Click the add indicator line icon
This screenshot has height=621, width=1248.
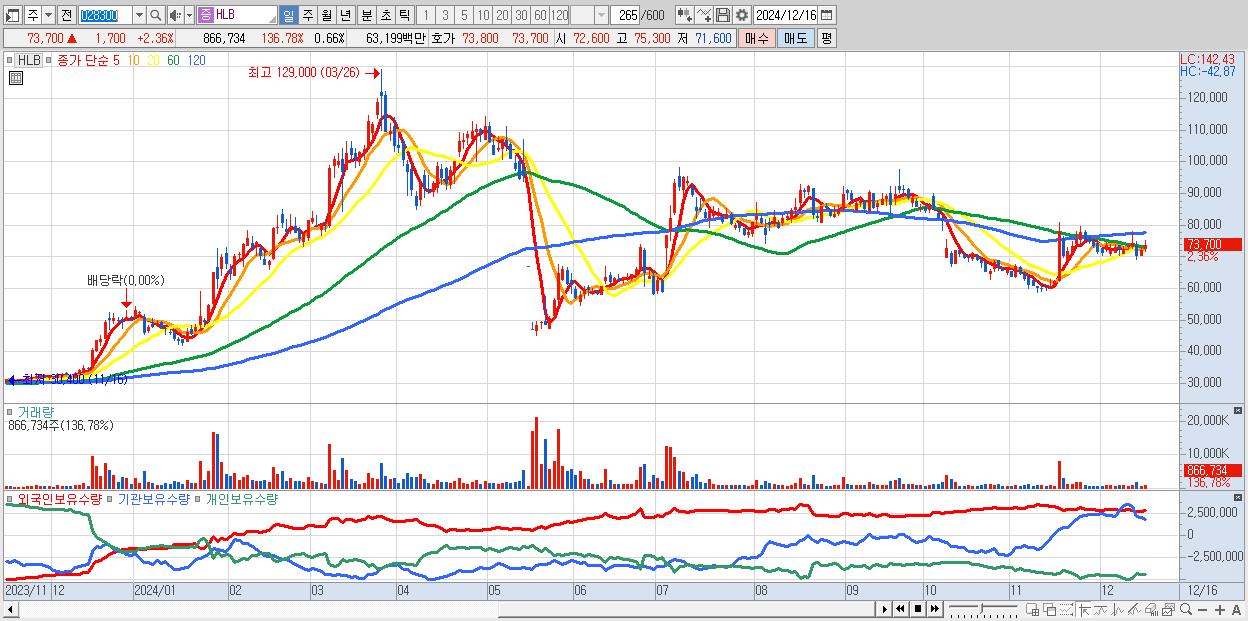[x=704, y=15]
